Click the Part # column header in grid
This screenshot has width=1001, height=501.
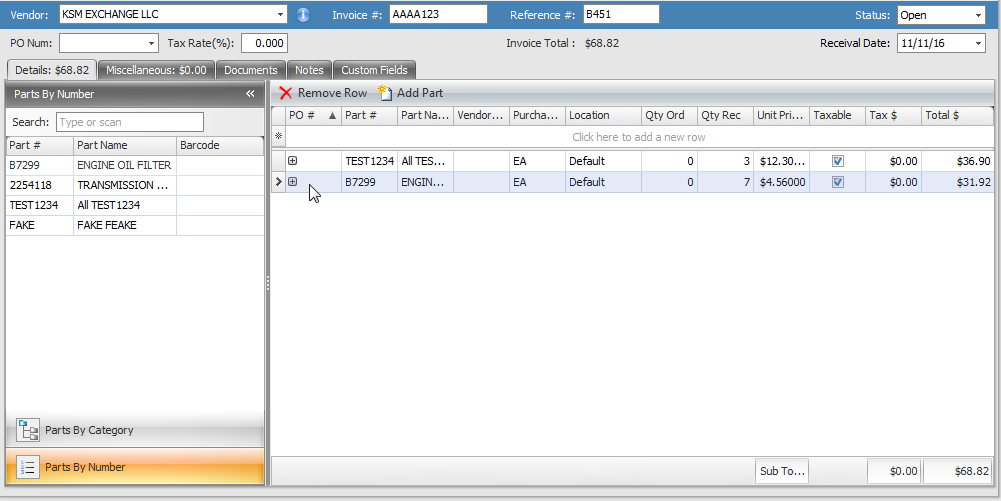pos(369,116)
